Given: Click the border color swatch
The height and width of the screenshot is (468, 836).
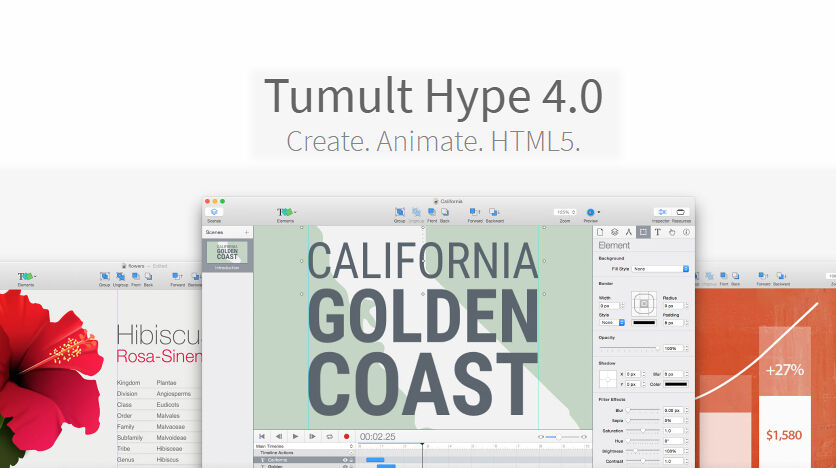Looking at the screenshot, I should [644, 322].
